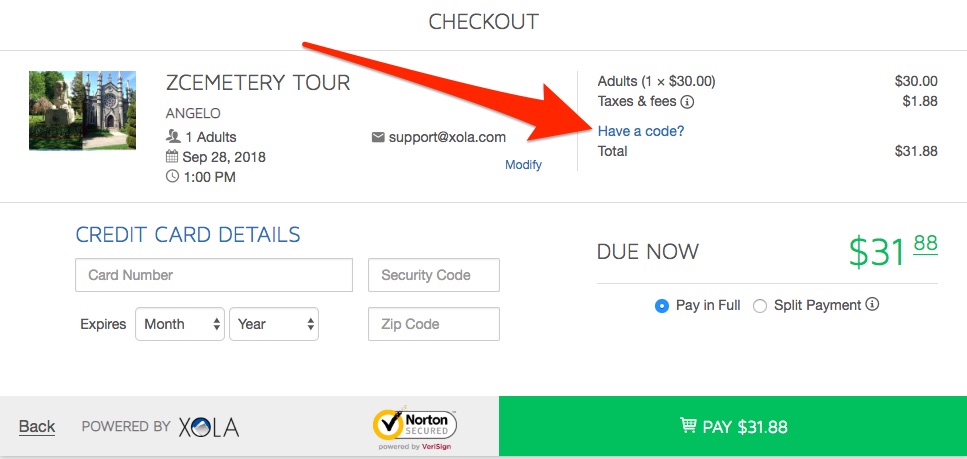Click the Zcemetery Tour thumbnail image
The height and width of the screenshot is (459, 967).
(82, 110)
